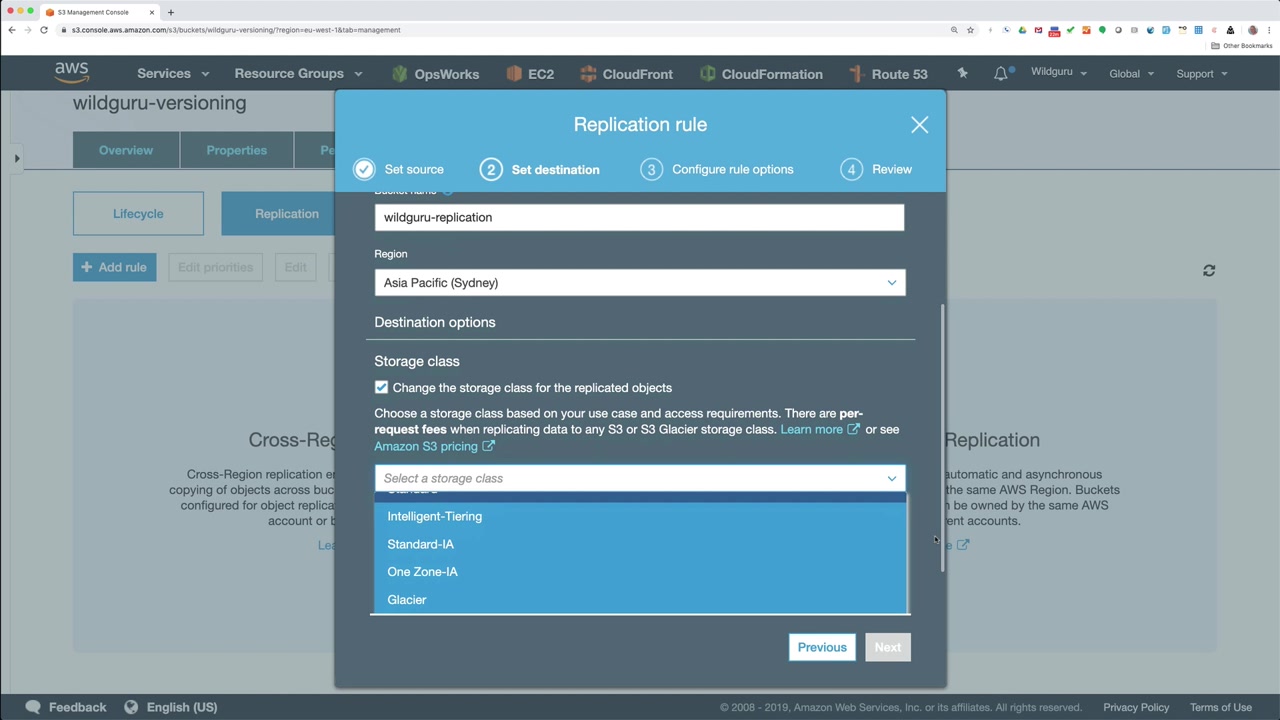Screen dimensions: 1280x720
Task: Click the Add rule button
Action: 114,267
